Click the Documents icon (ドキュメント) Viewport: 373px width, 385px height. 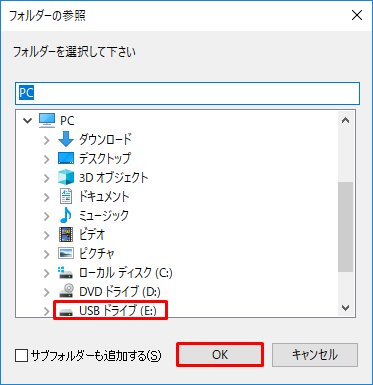coord(66,196)
